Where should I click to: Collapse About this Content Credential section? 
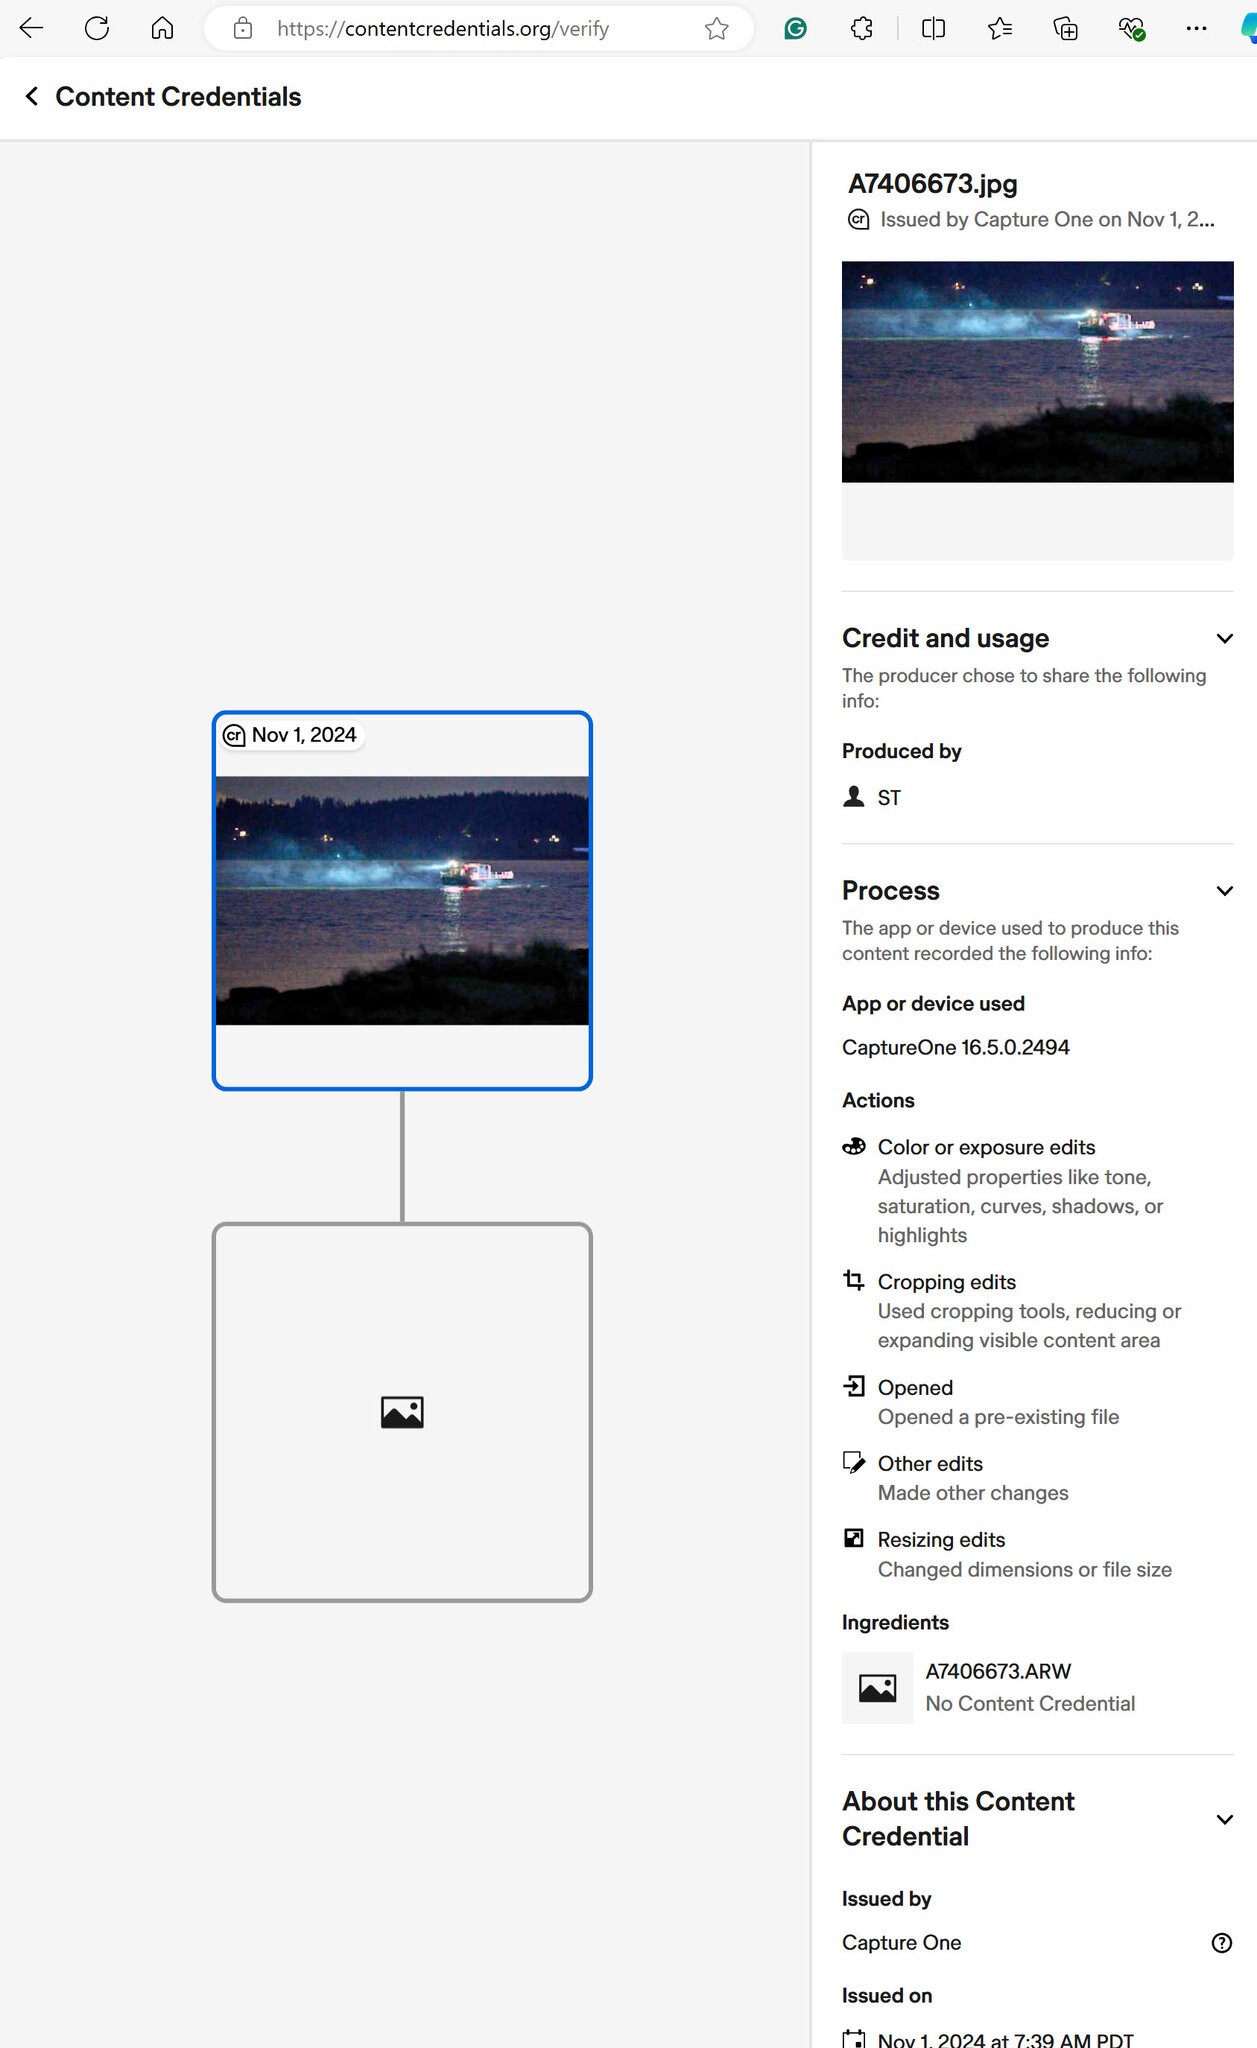tap(1224, 1819)
